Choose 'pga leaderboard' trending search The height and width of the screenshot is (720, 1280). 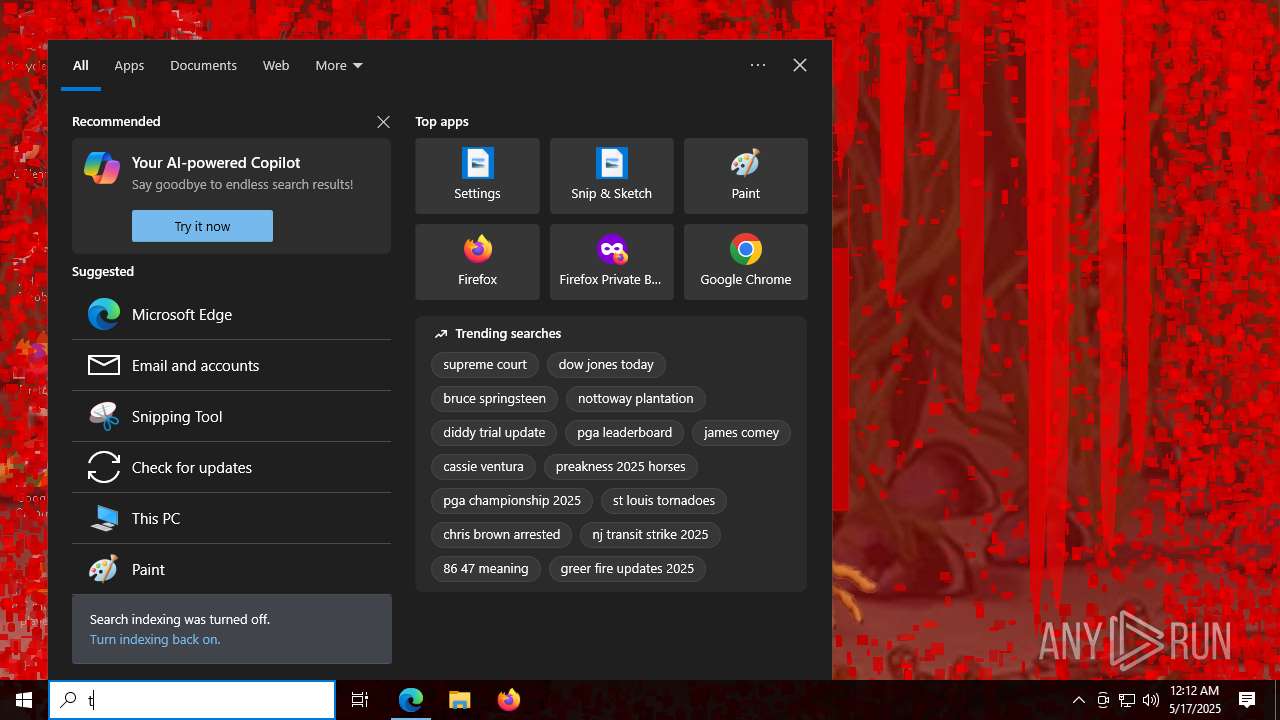tap(625, 433)
